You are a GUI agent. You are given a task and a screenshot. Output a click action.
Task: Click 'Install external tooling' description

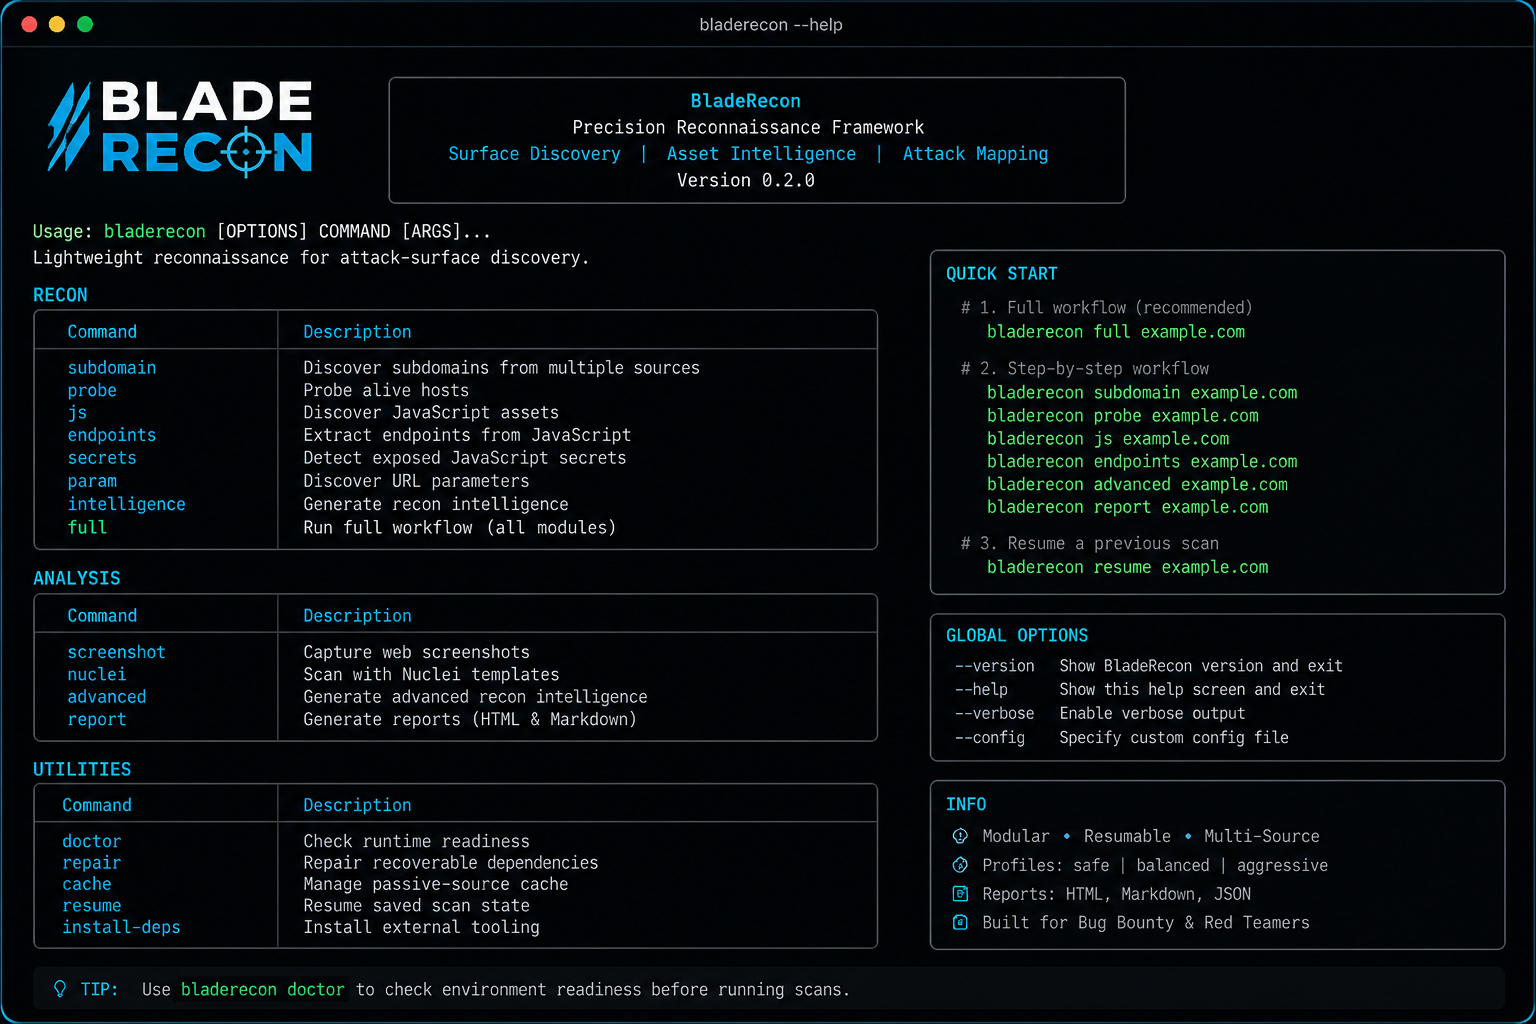pos(421,928)
